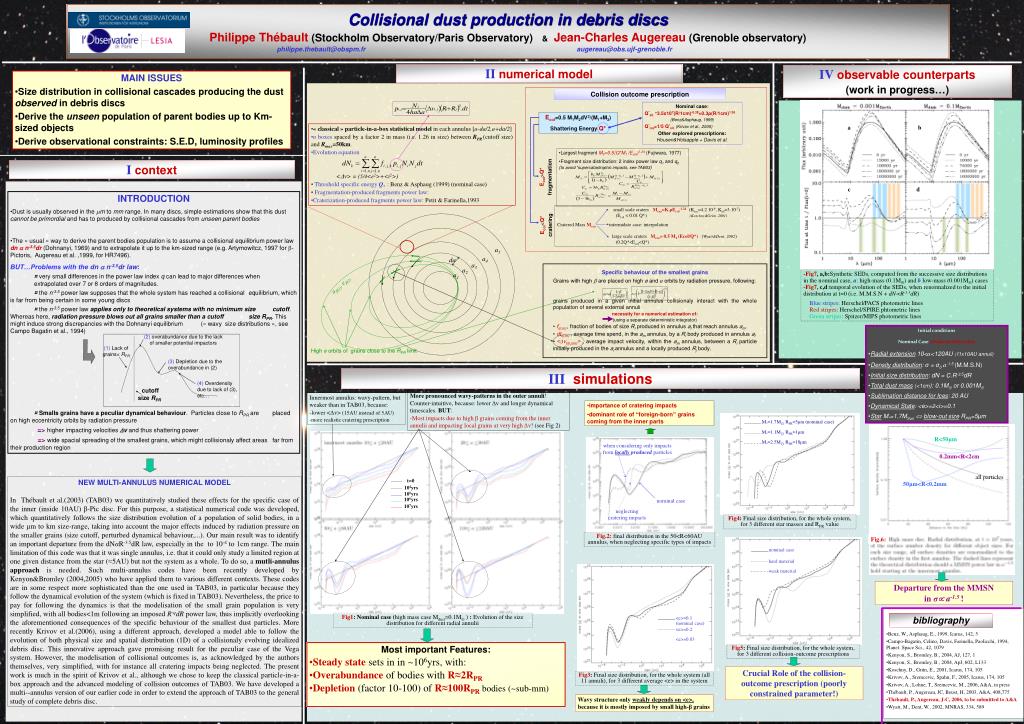Select the MAIN ISSUES heading
Viewport: 1024px width, 724px height.
click(x=152, y=78)
